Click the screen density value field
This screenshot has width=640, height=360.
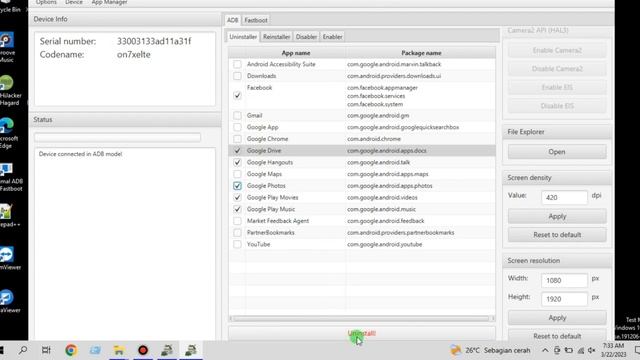click(x=564, y=198)
